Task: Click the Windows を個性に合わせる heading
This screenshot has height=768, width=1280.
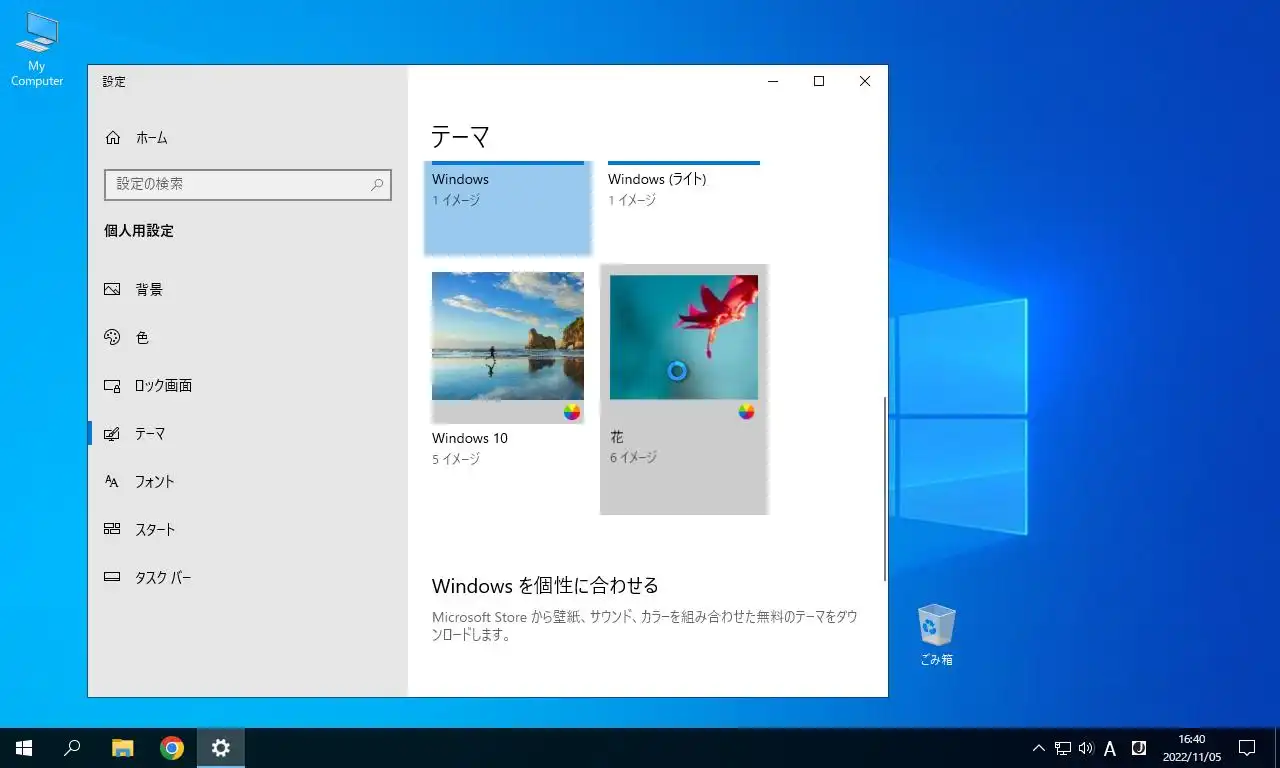Action: [545, 585]
